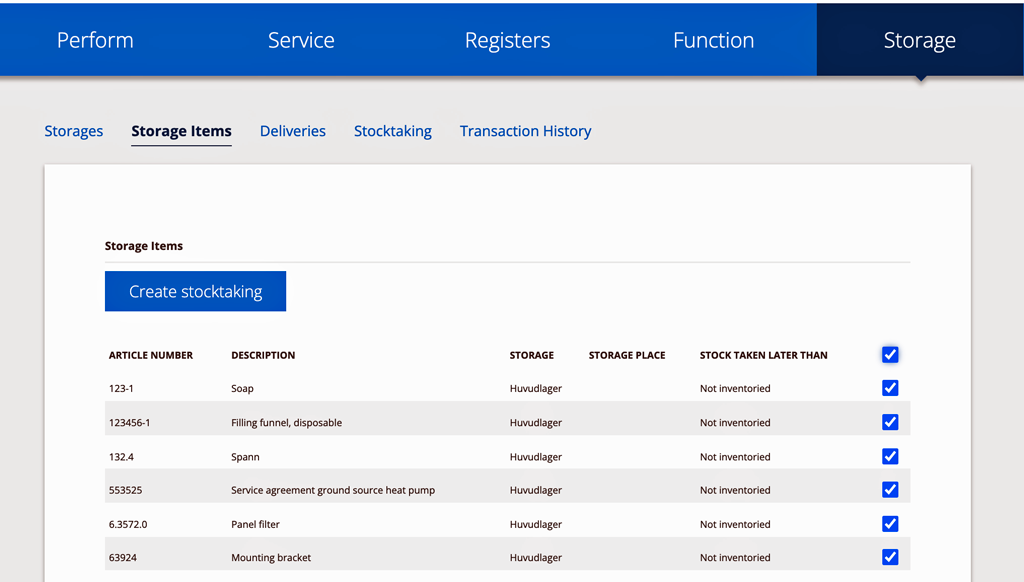Click the Mounting bracket description cell
The image size is (1024, 582).
tap(271, 558)
